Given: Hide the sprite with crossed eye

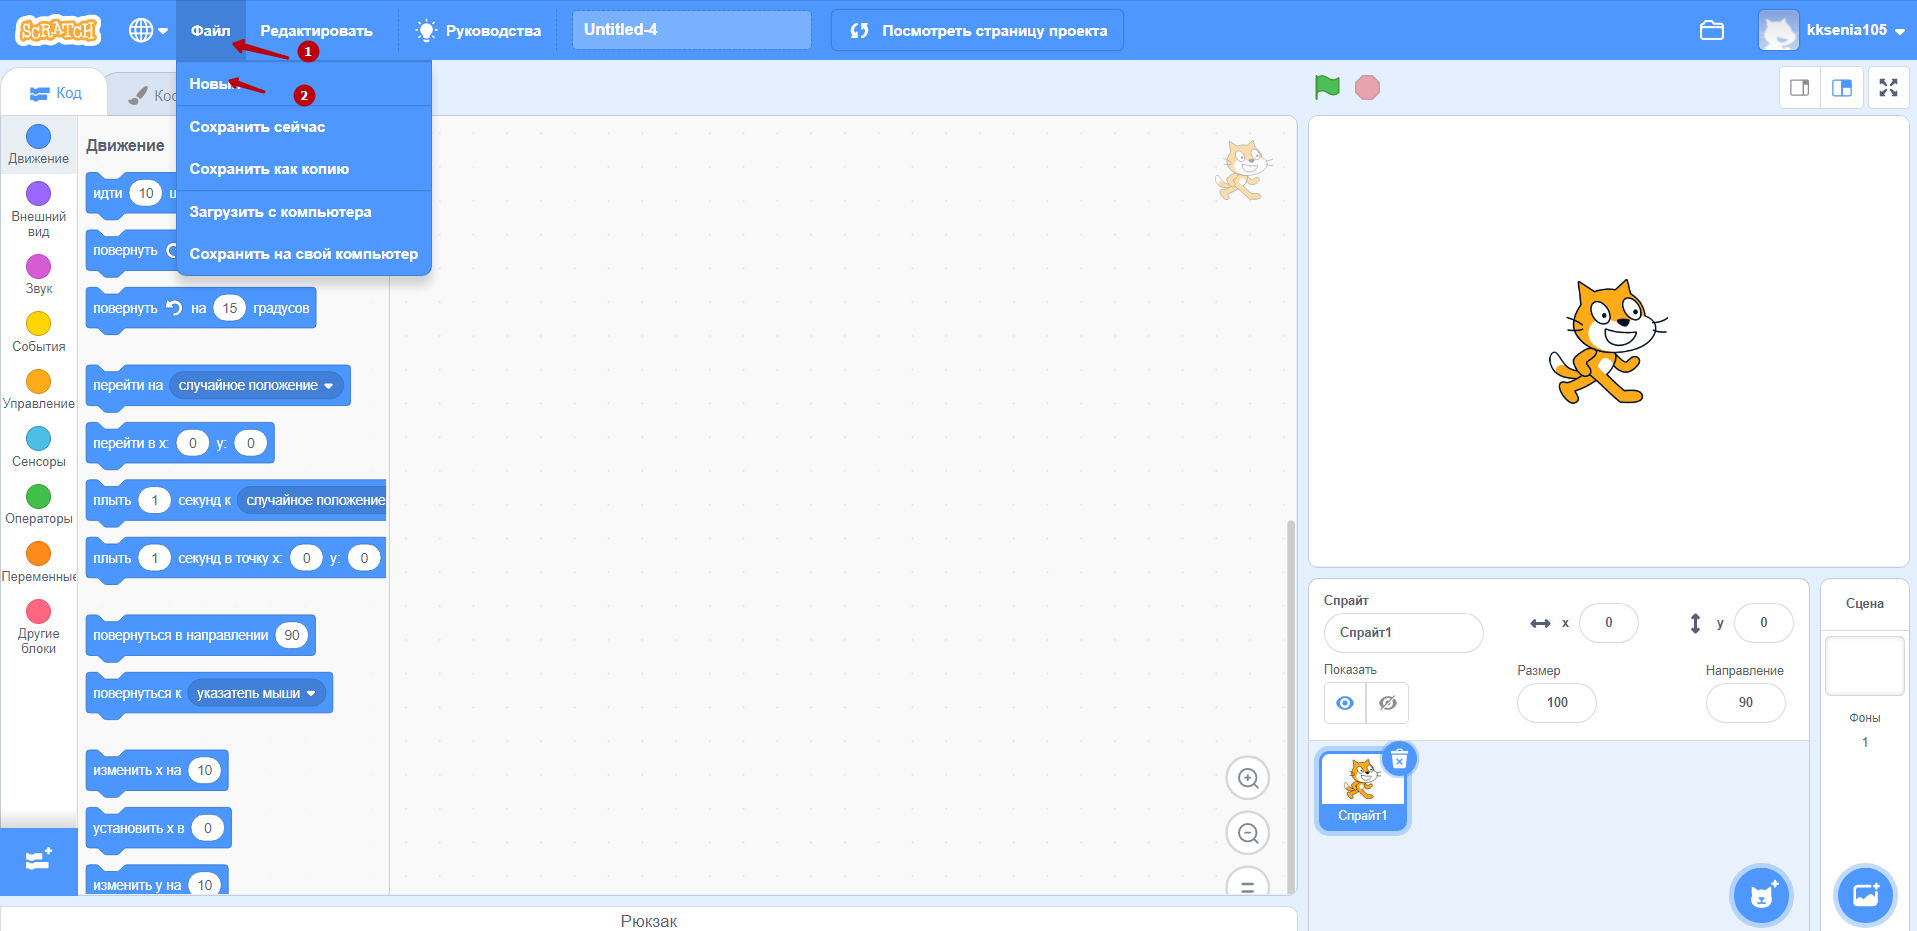Looking at the screenshot, I should click(1388, 703).
